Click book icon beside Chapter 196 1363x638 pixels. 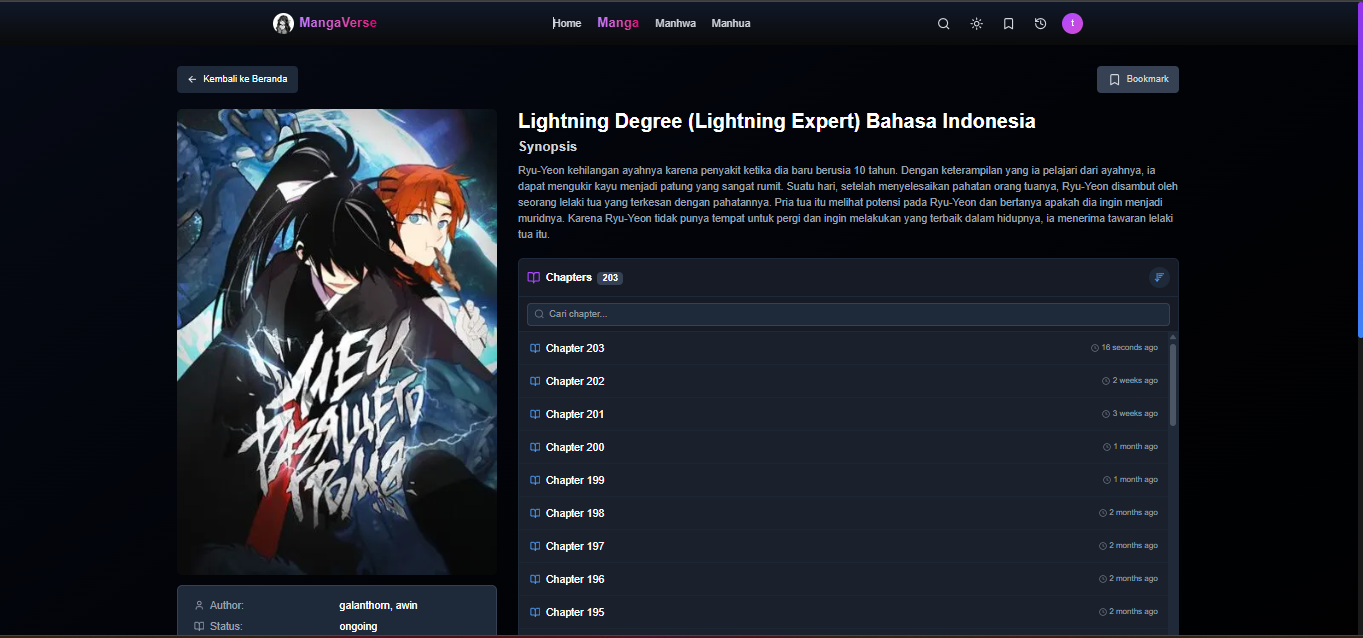(x=535, y=579)
